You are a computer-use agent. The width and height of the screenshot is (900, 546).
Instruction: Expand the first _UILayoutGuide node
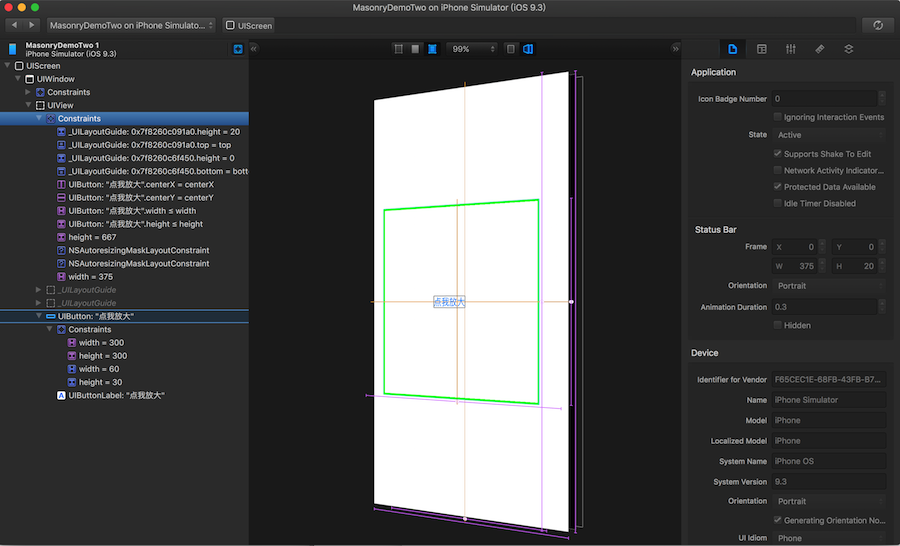[x=38, y=290]
